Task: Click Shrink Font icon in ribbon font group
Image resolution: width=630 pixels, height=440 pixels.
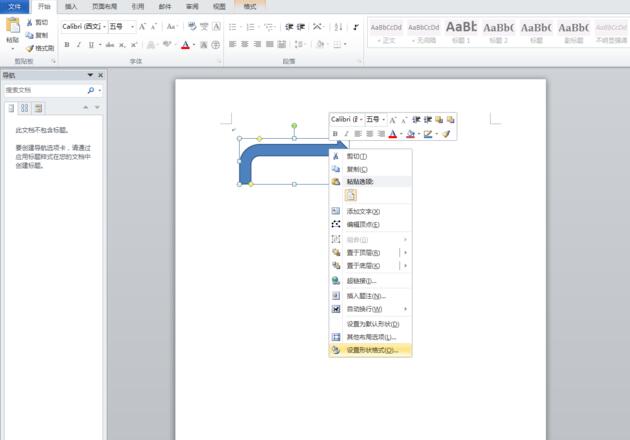Action: pyautogui.click(x=153, y=27)
